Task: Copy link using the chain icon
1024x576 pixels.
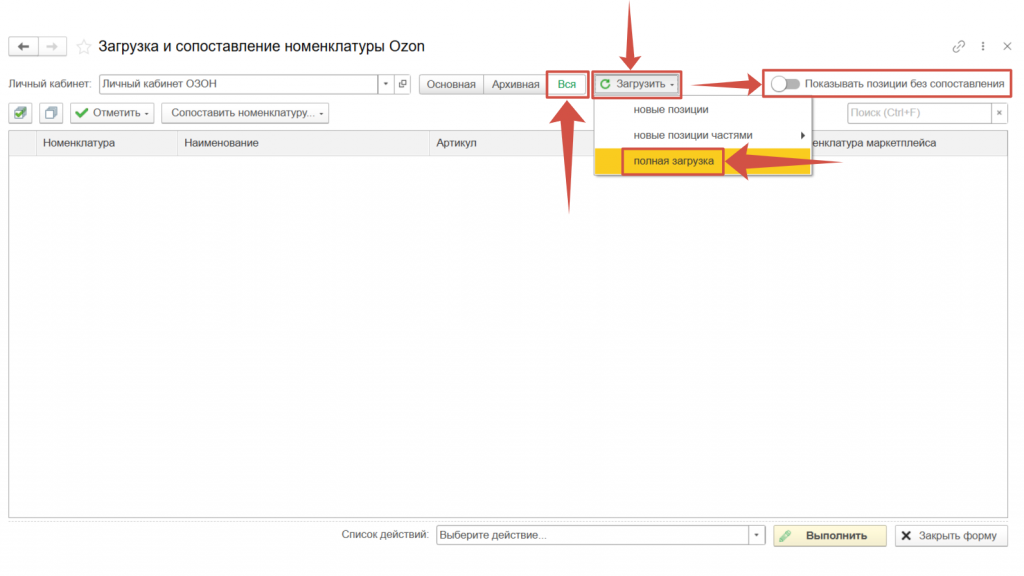Action: [958, 47]
